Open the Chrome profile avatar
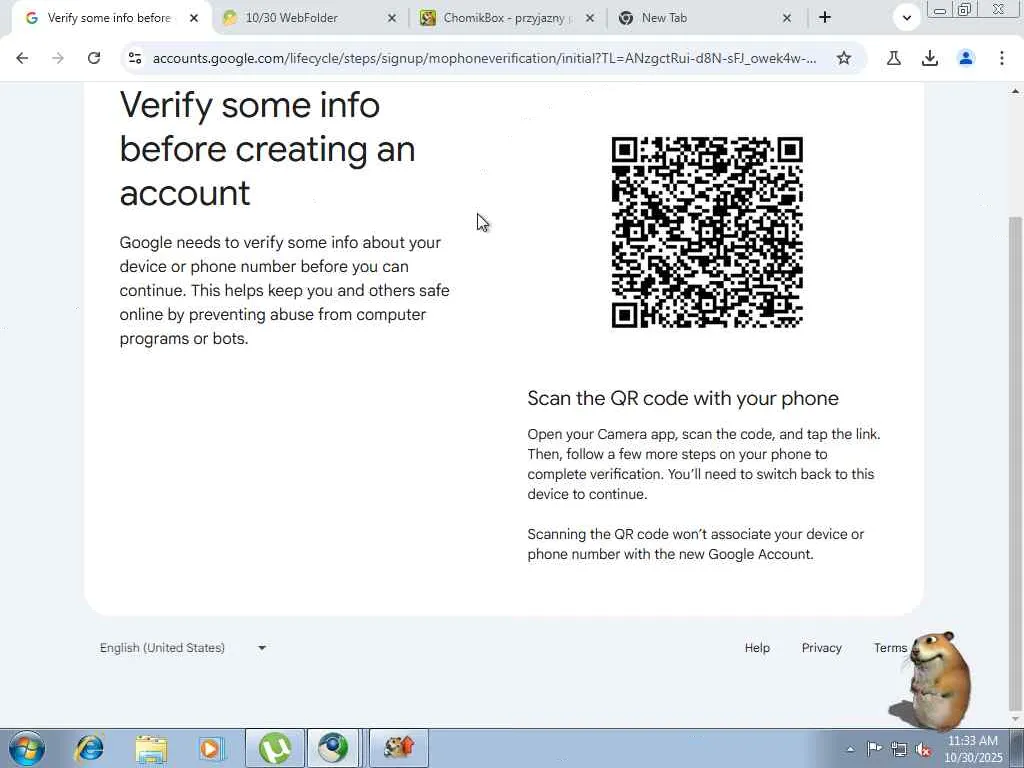The width and height of the screenshot is (1024, 768). click(966, 58)
